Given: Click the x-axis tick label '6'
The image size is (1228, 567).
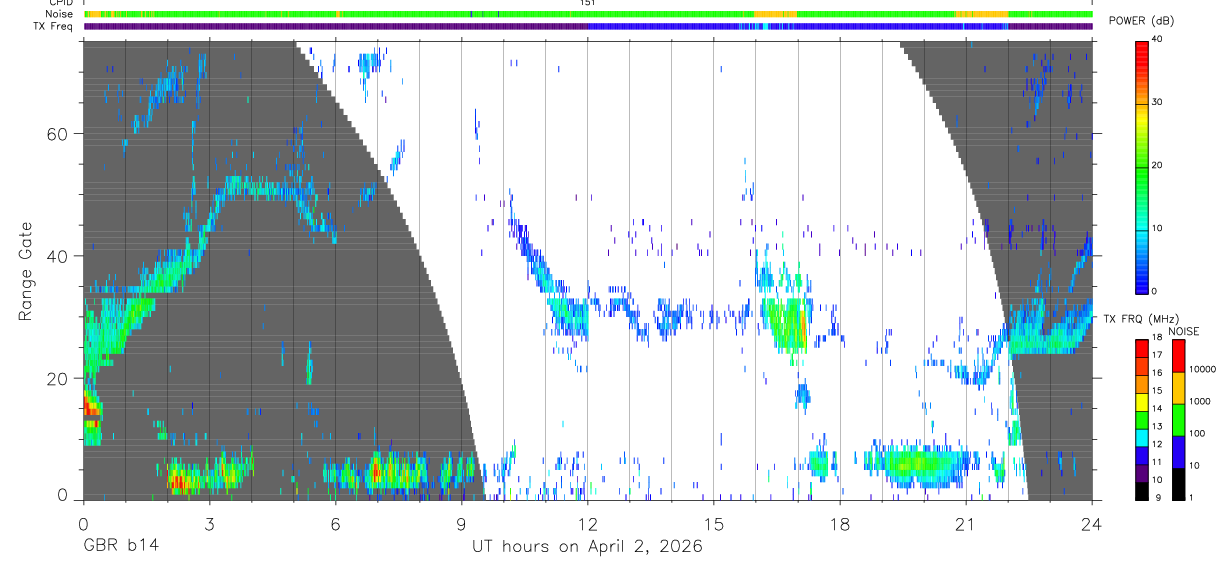Looking at the screenshot, I should point(335,523).
